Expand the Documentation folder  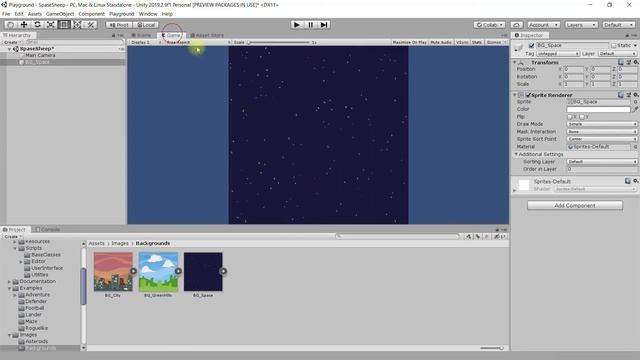pyautogui.click(x=9, y=282)
